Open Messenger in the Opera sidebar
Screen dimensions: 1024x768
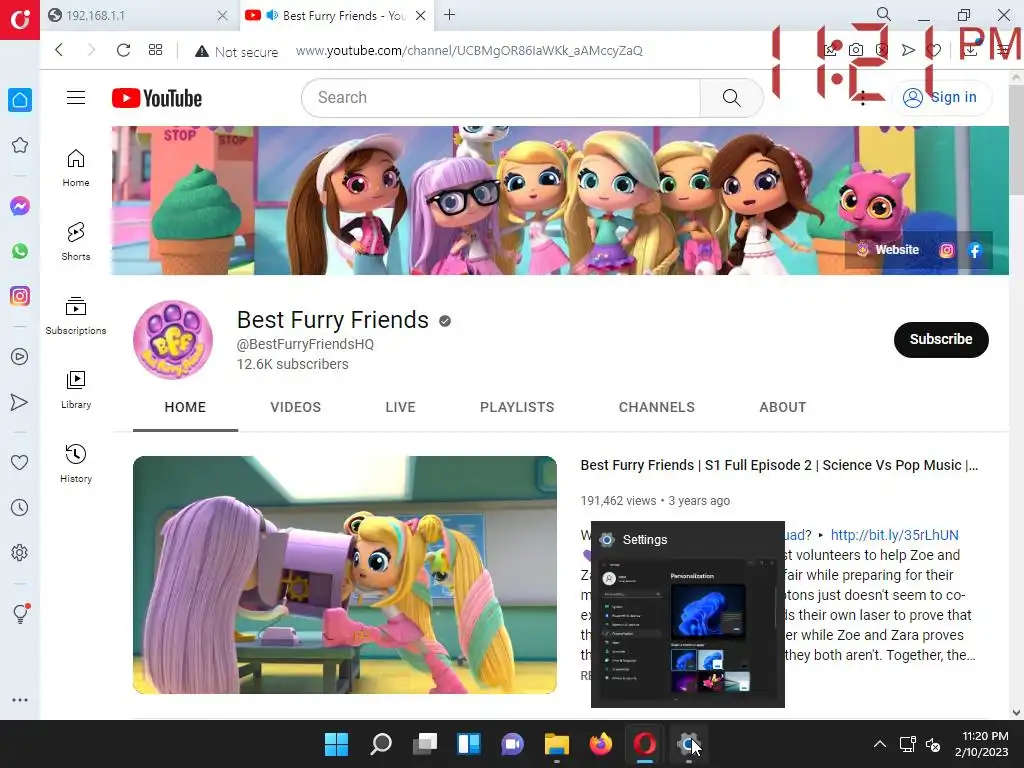(20, 206)
